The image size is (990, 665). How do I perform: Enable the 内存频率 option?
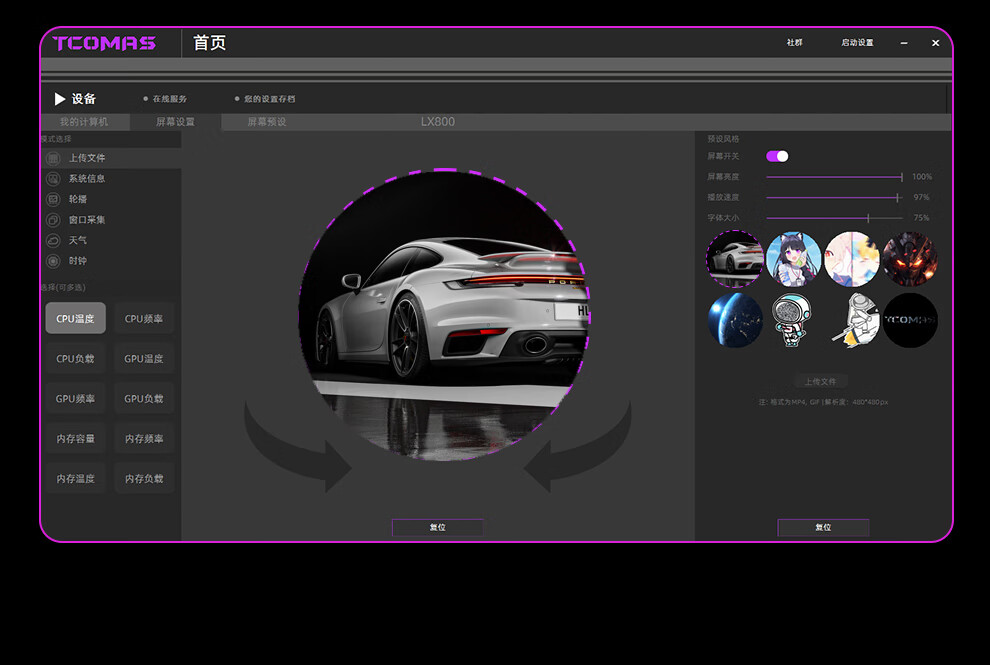(144, 438)
